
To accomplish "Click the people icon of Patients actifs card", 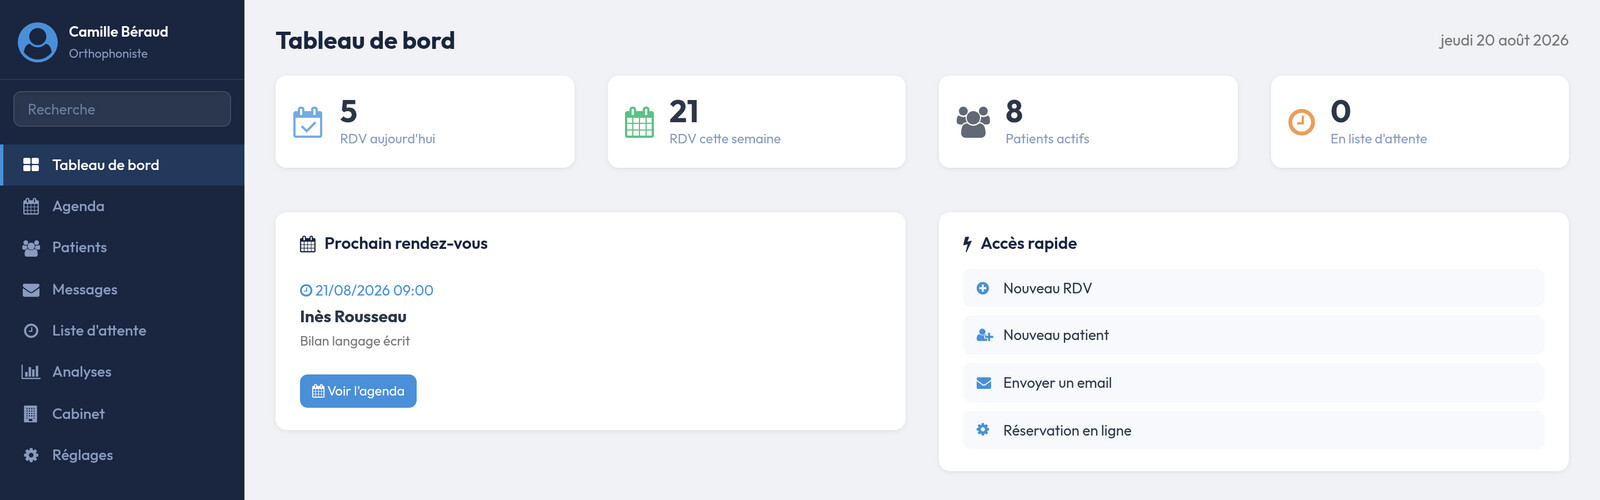I will point(973,122).
